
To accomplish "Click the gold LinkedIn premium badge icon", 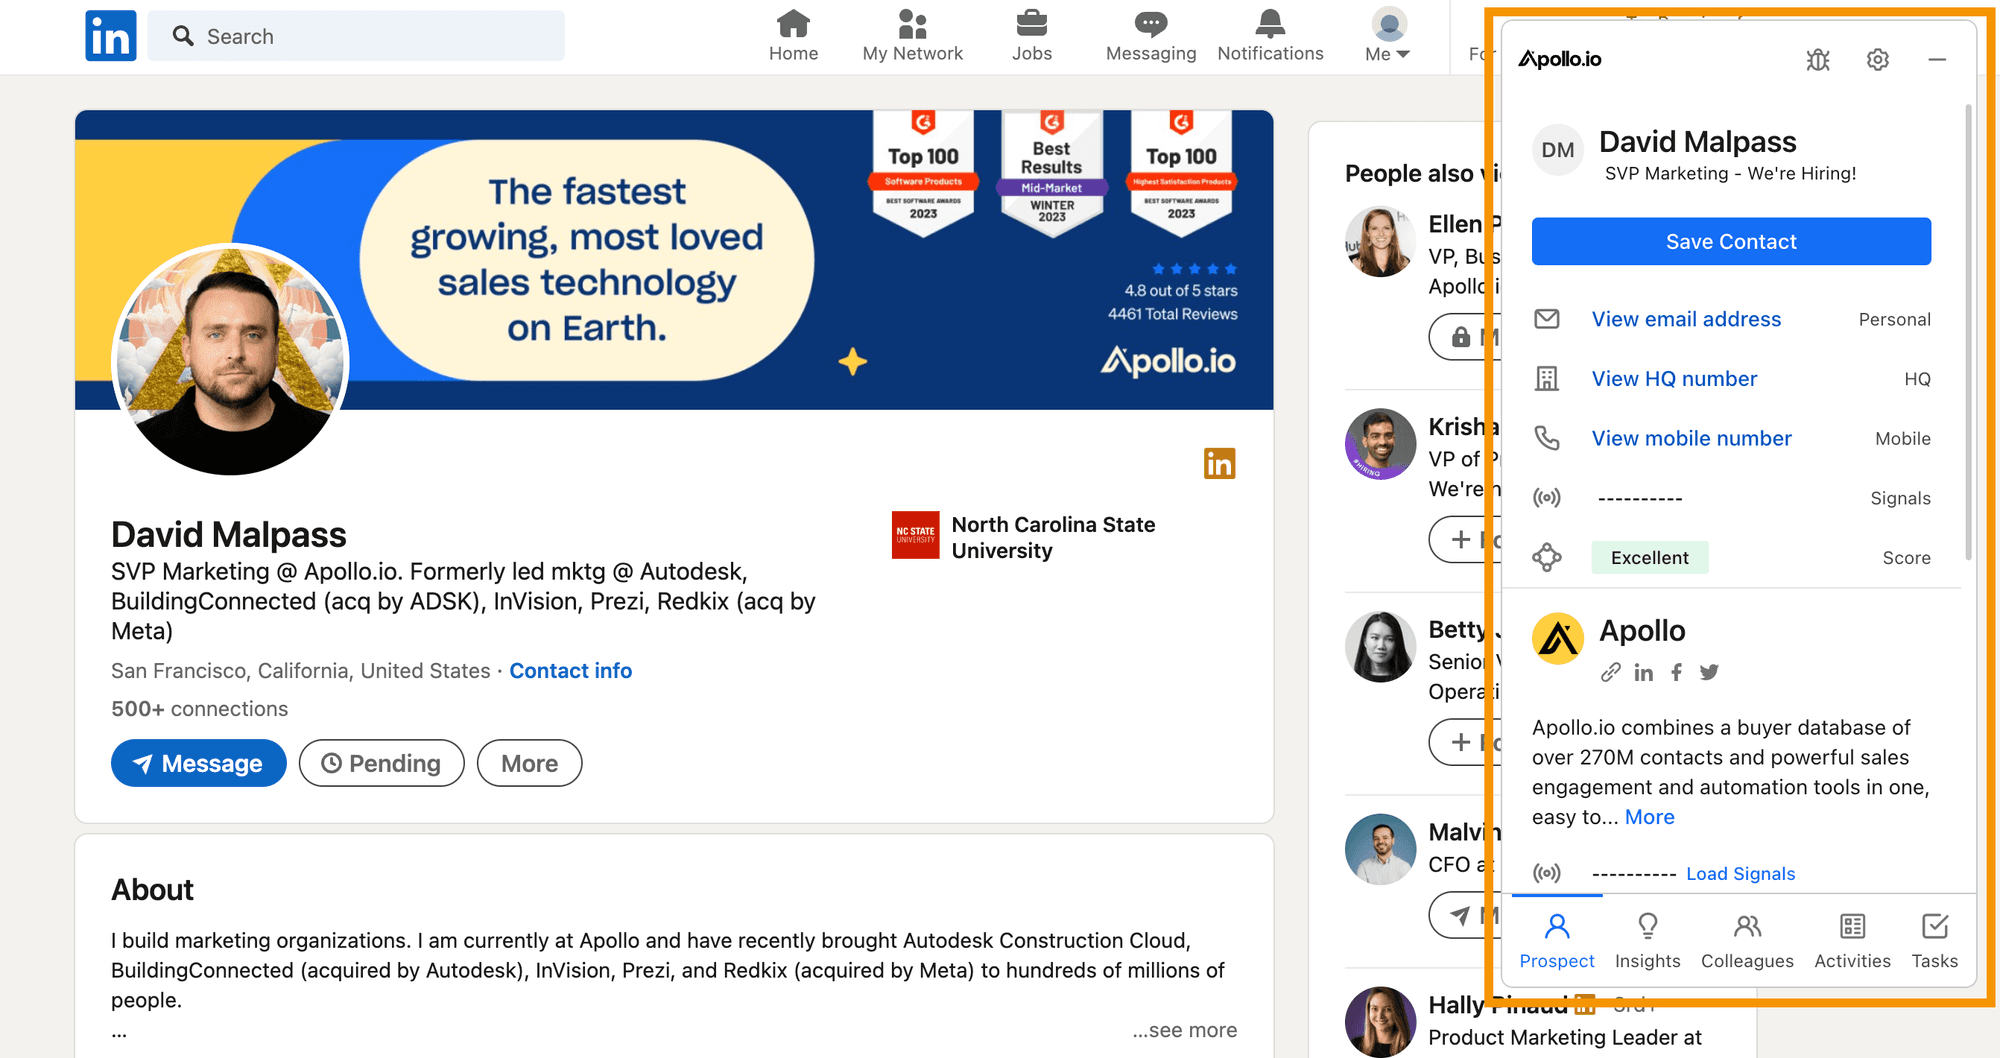I will tap(1219, 463).
